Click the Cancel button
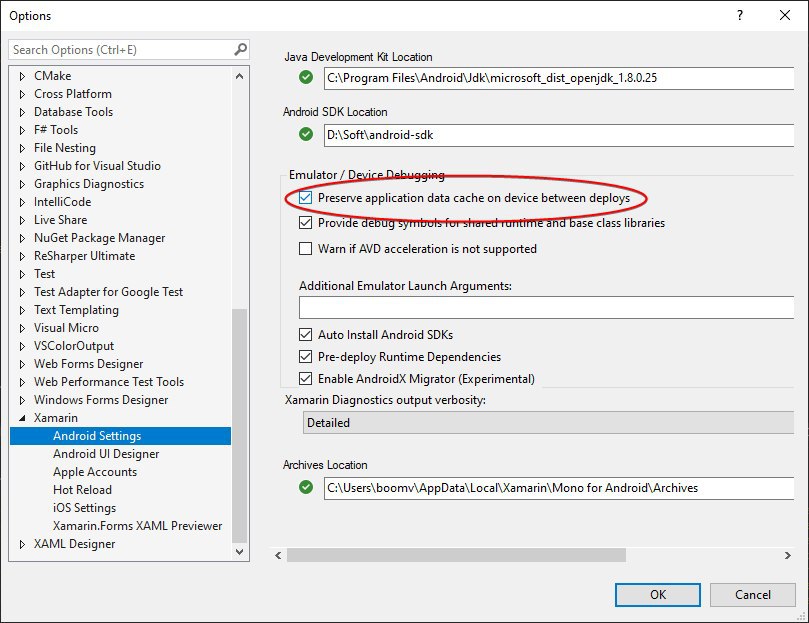The height and width of the screenshot is (623, 809). click(x=753, y=595)
